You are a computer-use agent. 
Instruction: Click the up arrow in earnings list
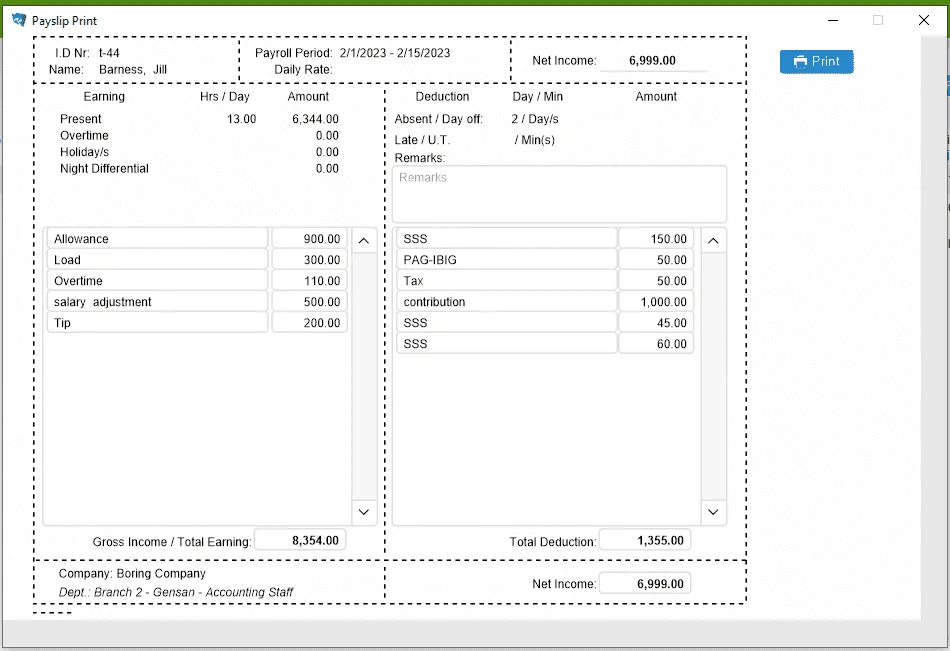tap(364, 241)
